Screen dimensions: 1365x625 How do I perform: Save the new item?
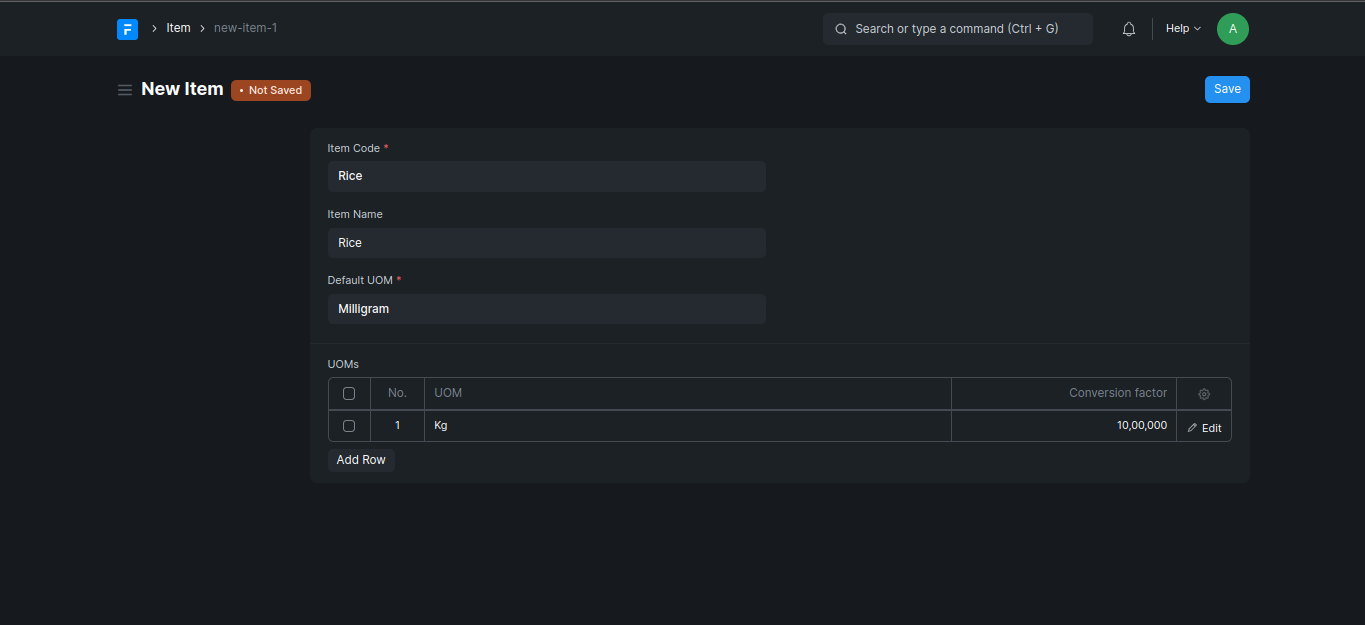point(1227,89)
